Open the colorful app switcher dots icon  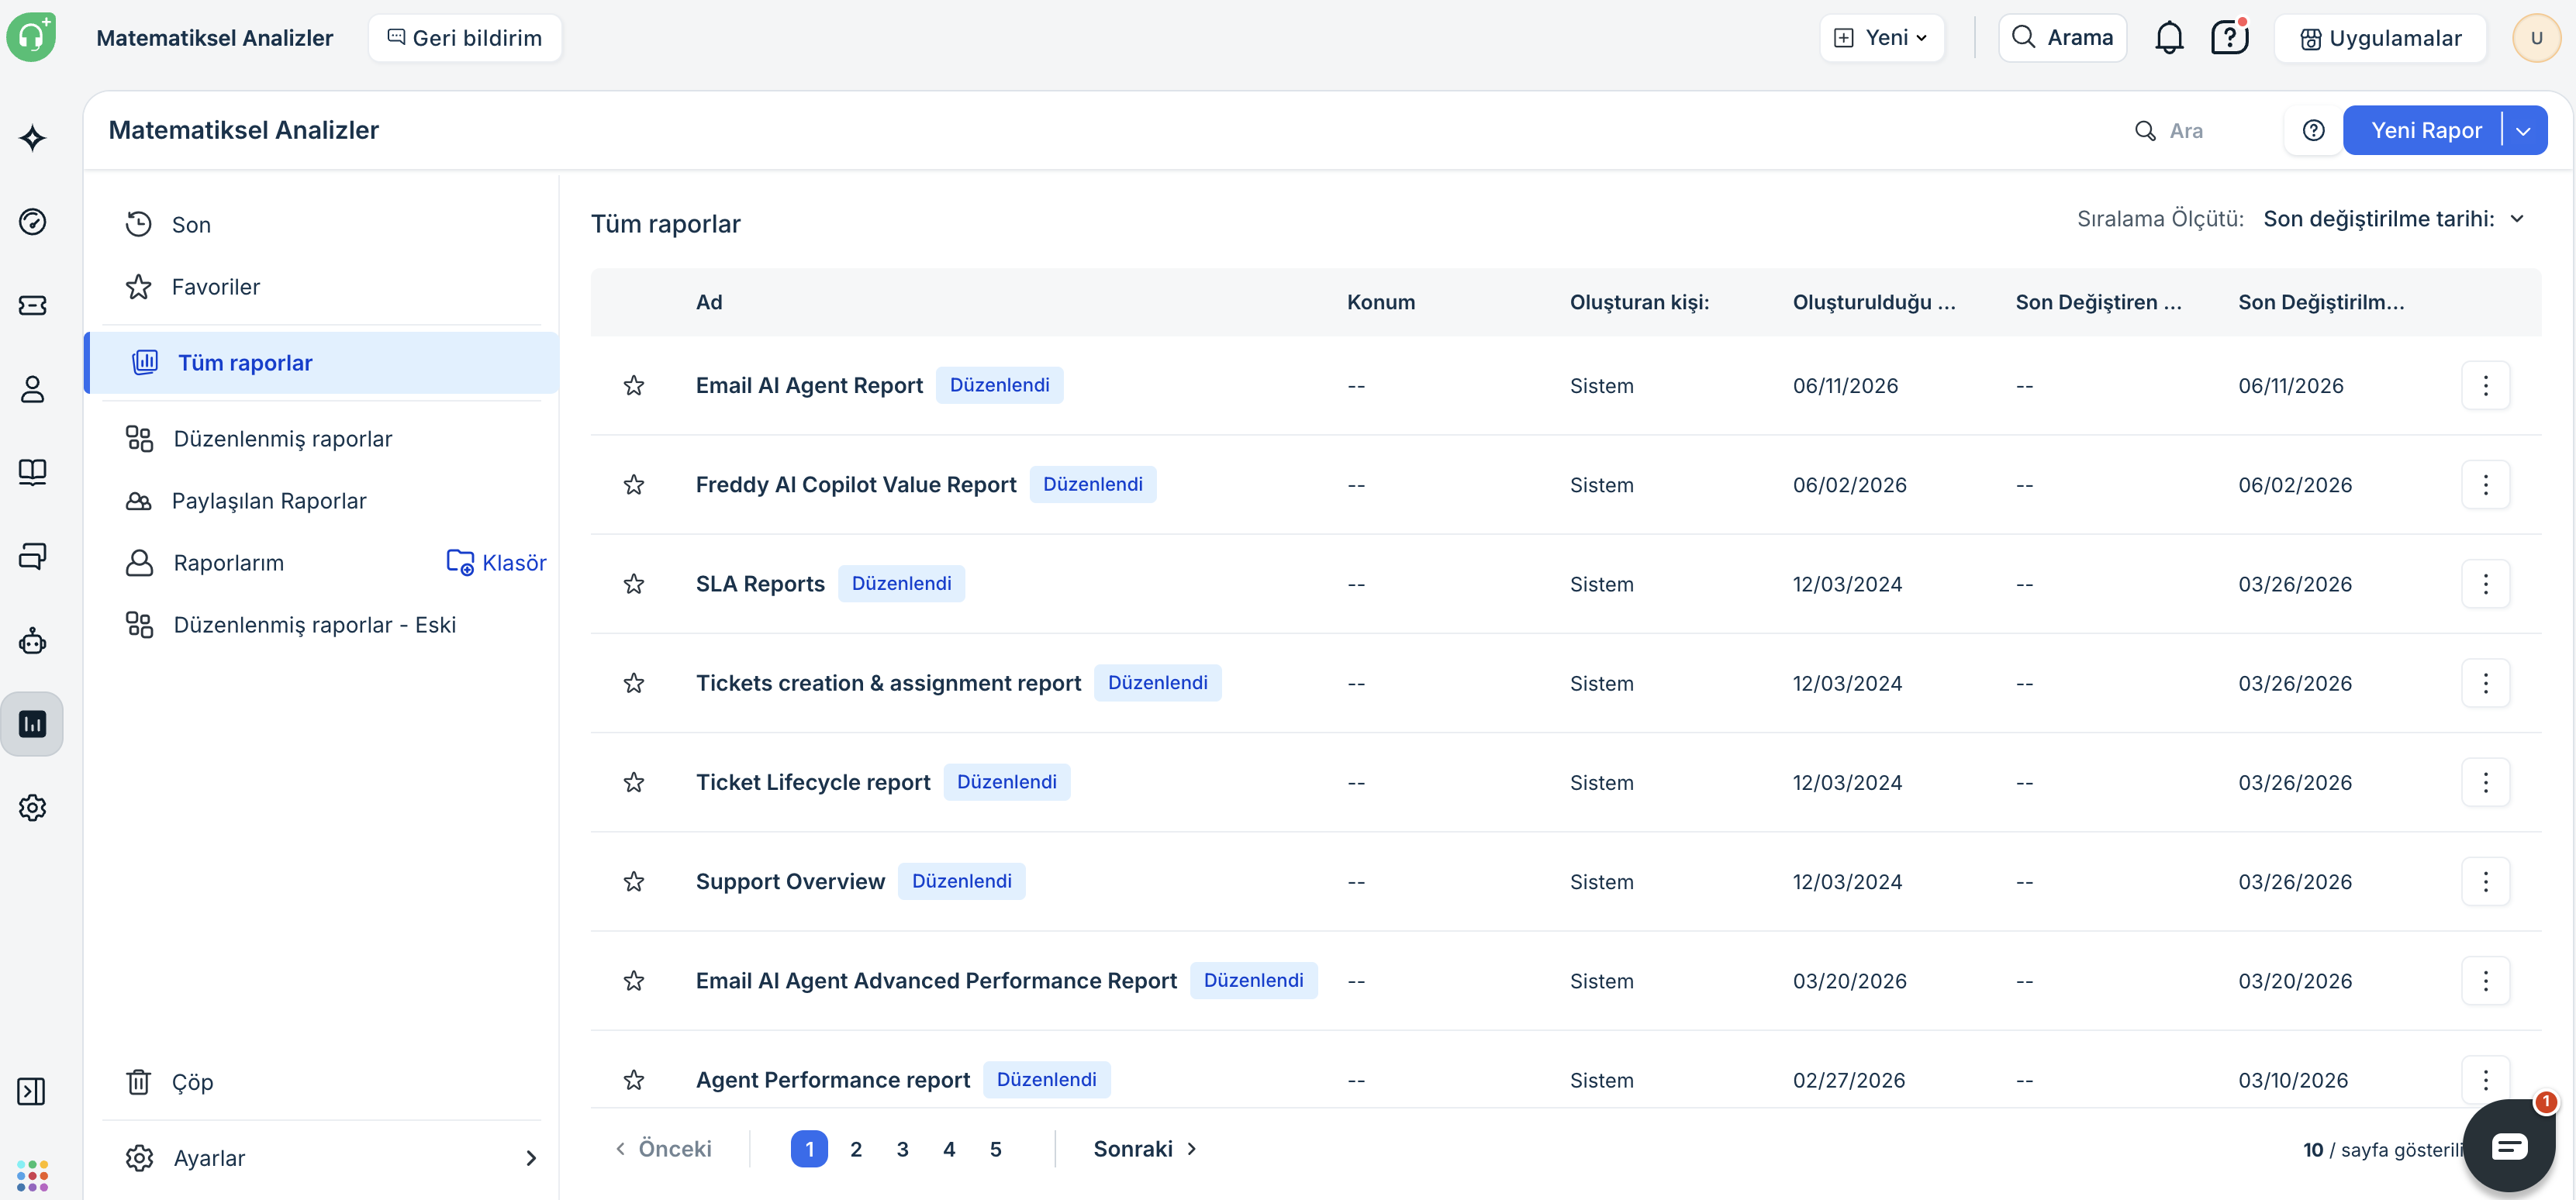[32, 1175]
